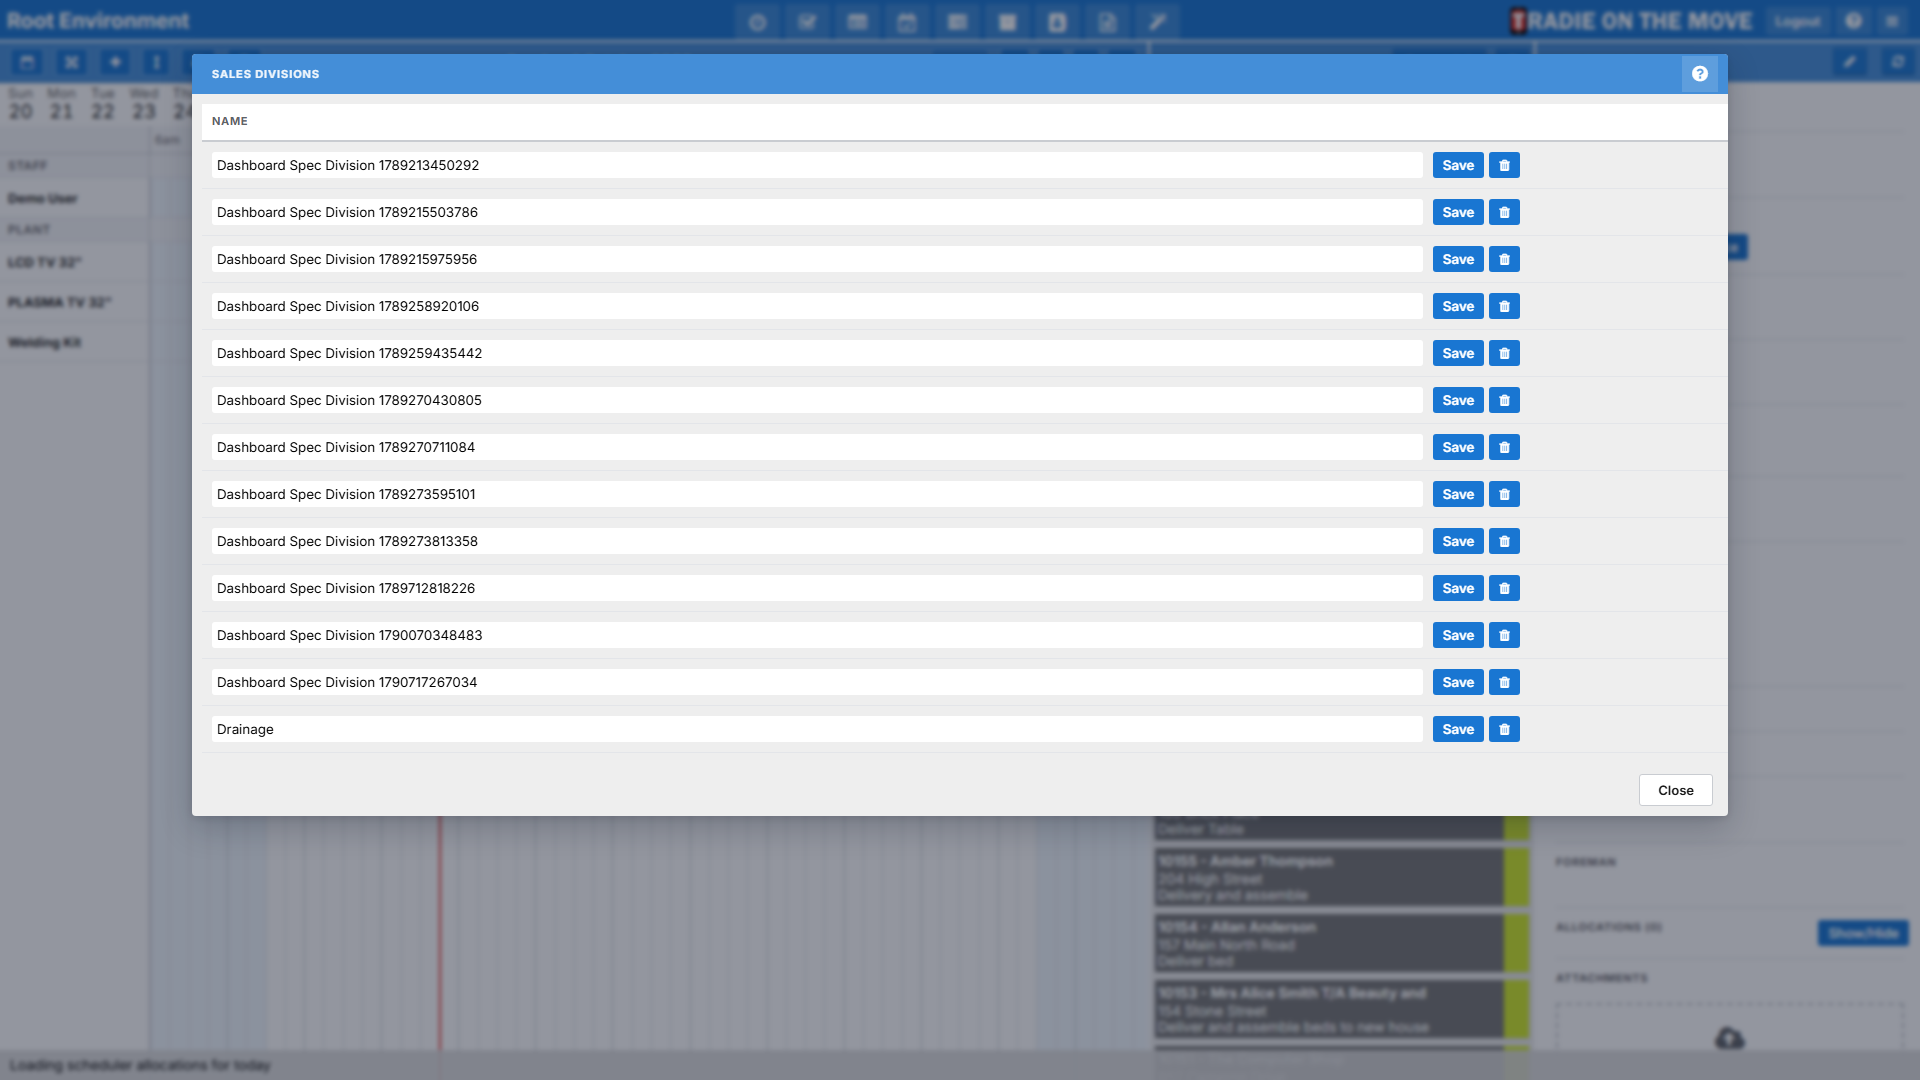Save Dashboard Spec Division 1789712818226
Screen dimensions: 1920x1080
(1458, 588)
